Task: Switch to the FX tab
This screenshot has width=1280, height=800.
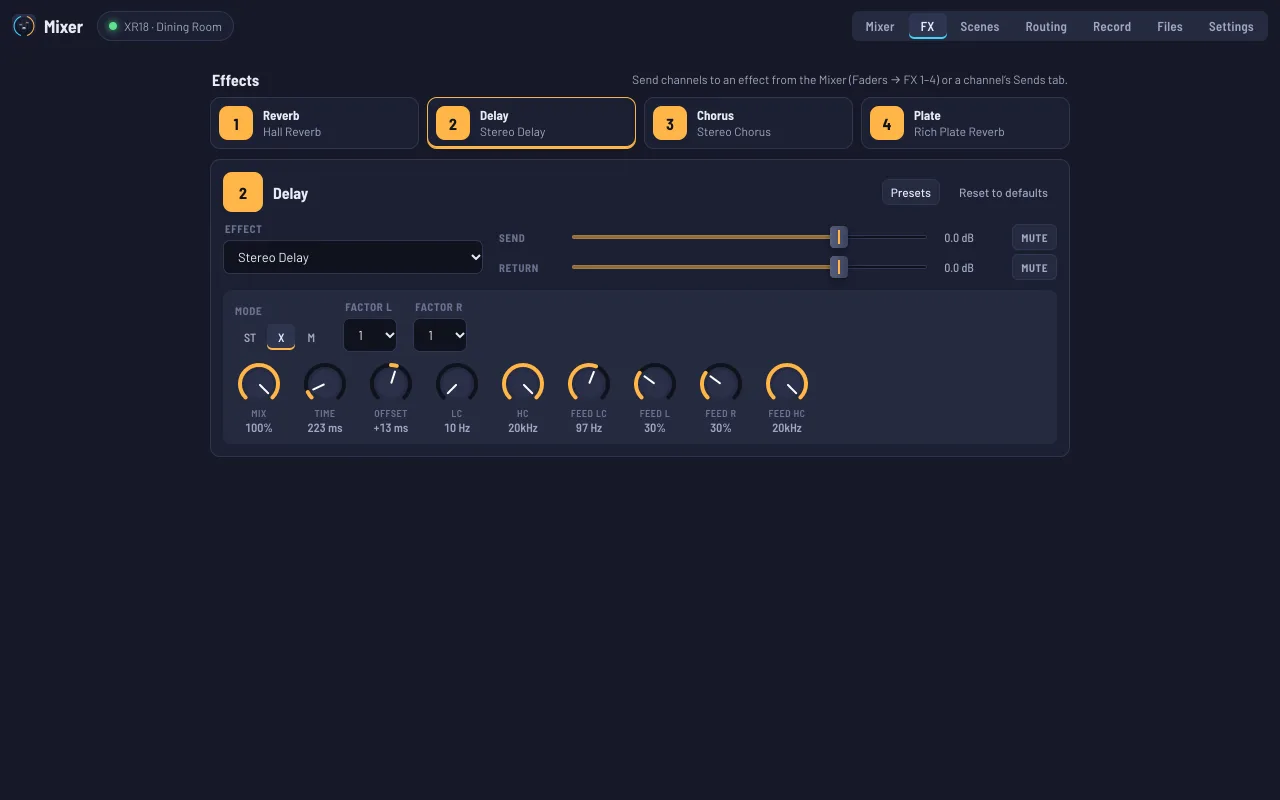Action: tap(928, 27)
